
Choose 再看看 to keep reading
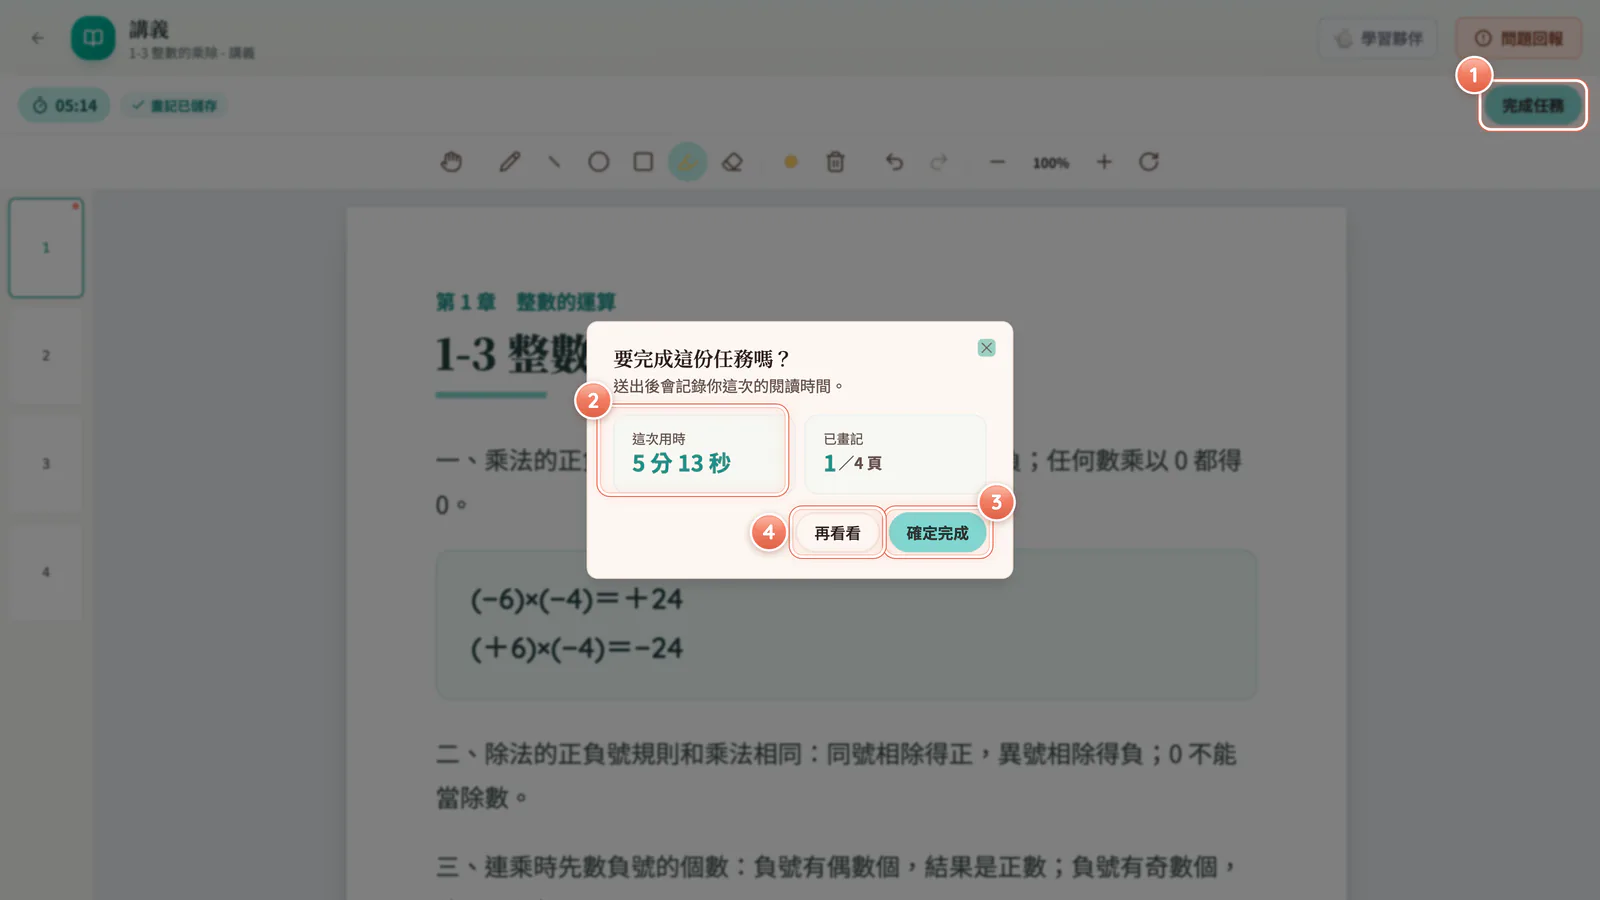pos(837,533)
